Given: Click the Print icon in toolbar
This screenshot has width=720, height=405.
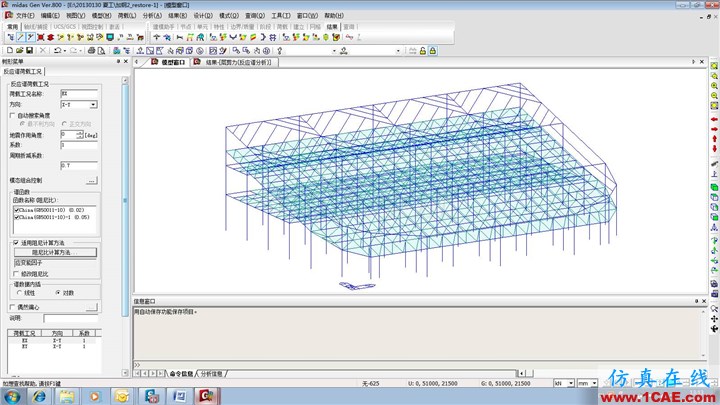Looking at the screenshot, I should tap(91, 51).
